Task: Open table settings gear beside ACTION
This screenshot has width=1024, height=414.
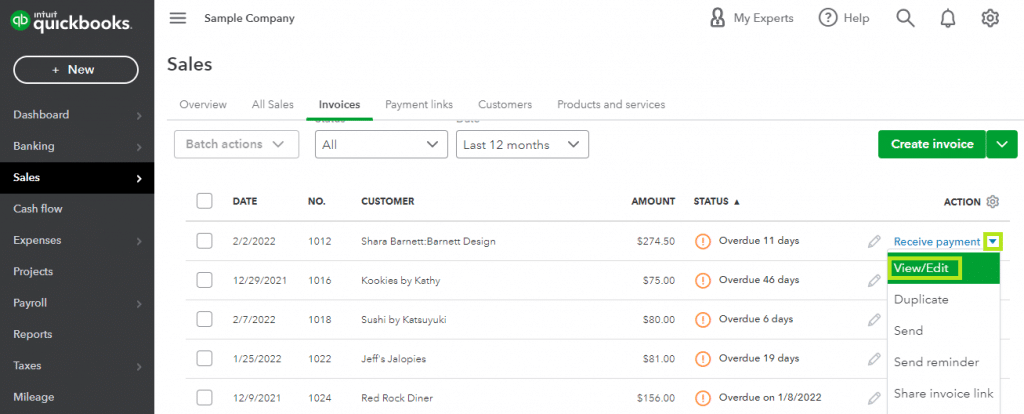Action: click(993, 202)
